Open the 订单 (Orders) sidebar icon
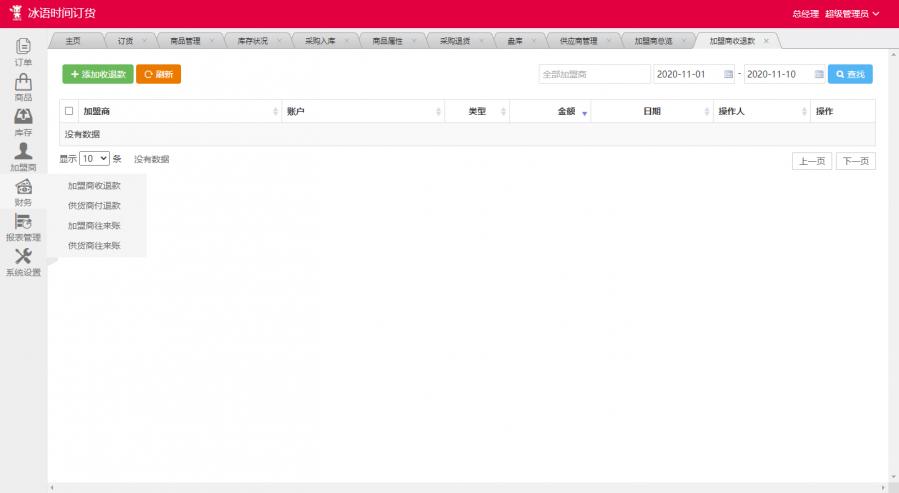The width and height of the screenshot is (899, 493). (x=23, y=46)
